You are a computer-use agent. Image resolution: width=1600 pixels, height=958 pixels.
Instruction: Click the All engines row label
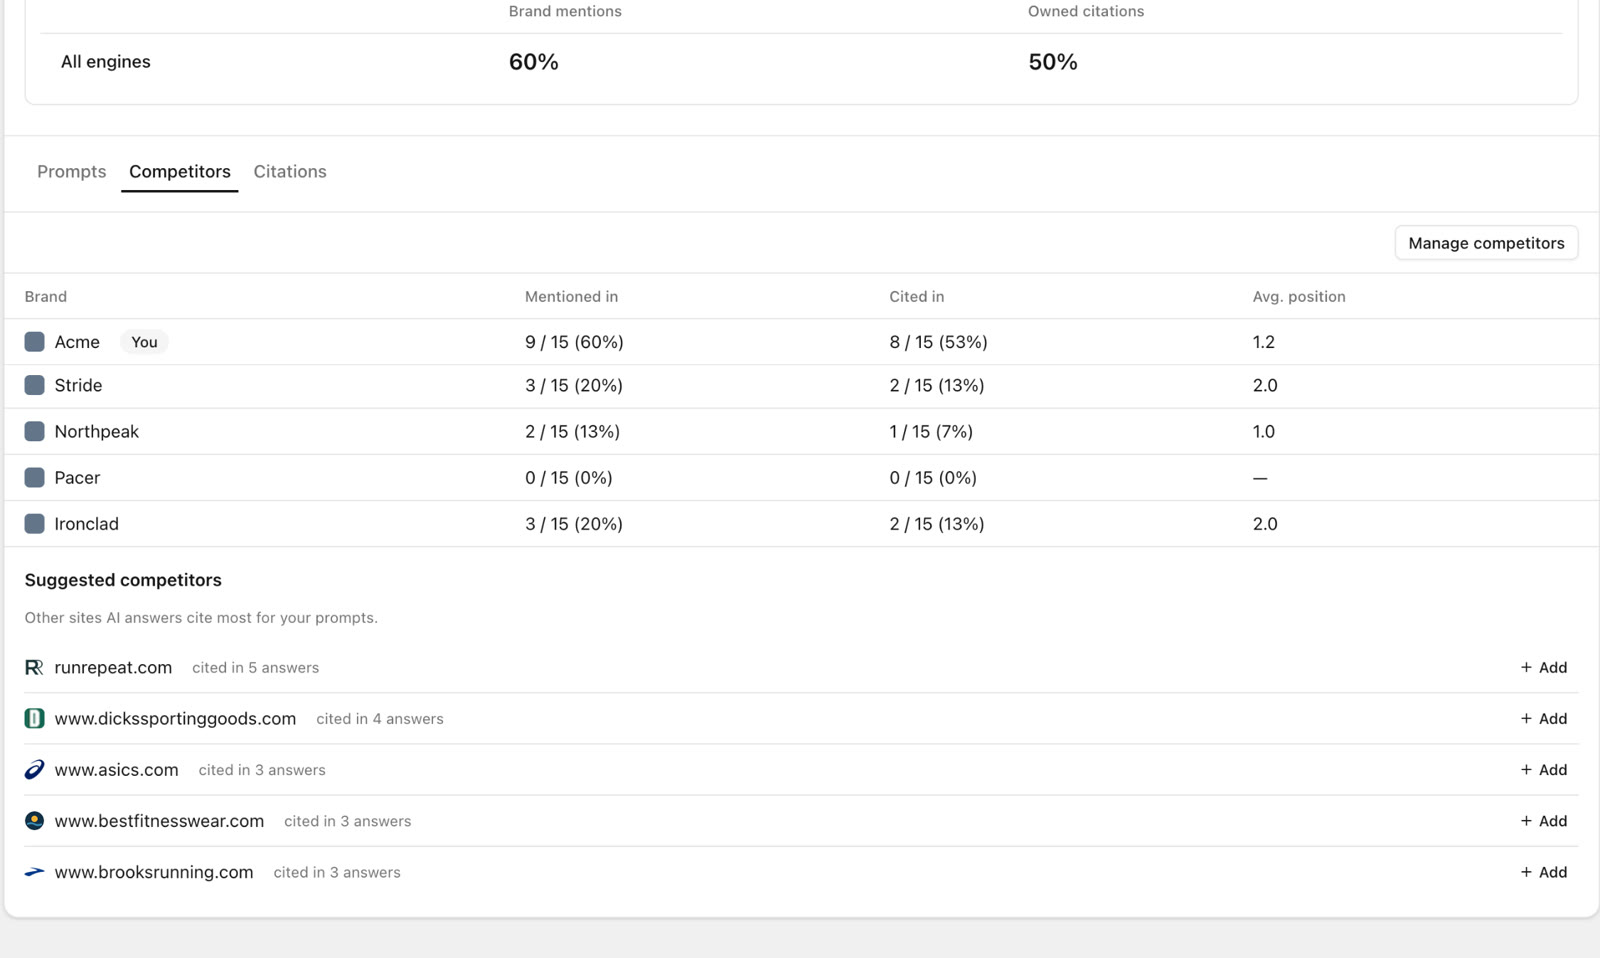tap(106, 62)
